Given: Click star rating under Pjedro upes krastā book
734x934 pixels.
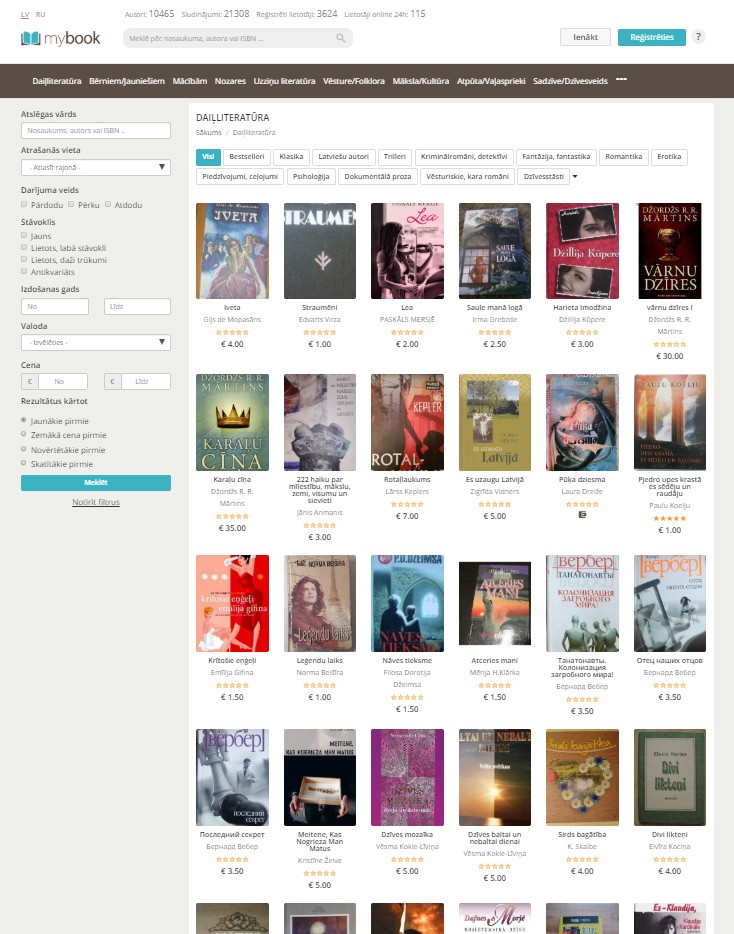Looking at the screenshot, I should [x=670, y=518].
